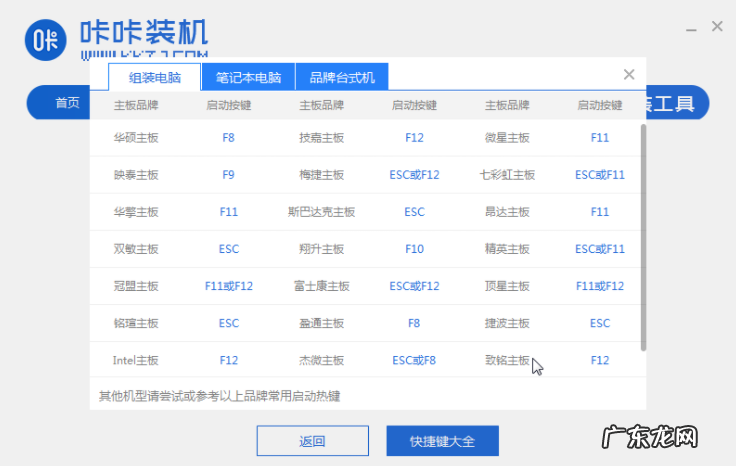Select the Intel主板 cell
The width and height of the screenshot is (736, 466).
(136, 360)
